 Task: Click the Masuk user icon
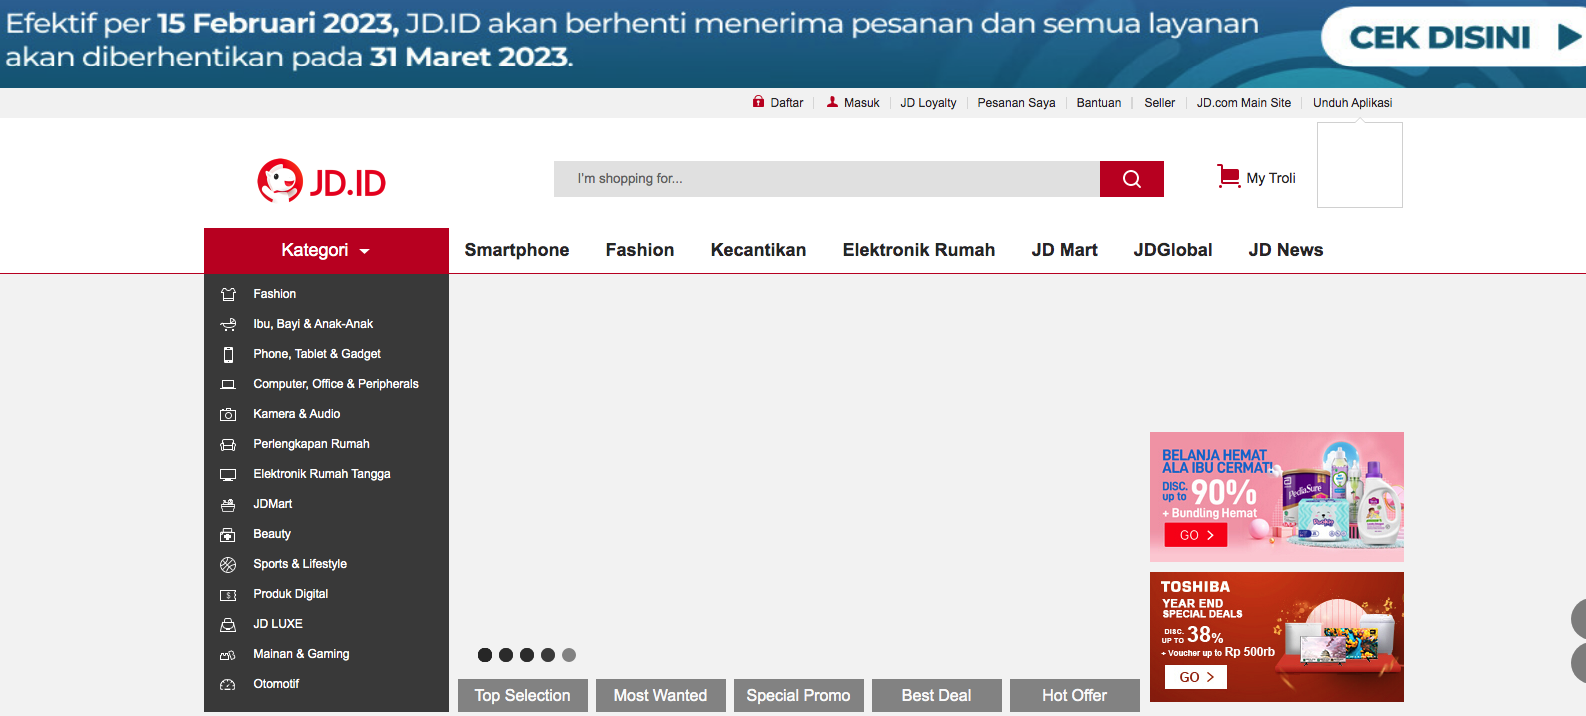point(832,102)
